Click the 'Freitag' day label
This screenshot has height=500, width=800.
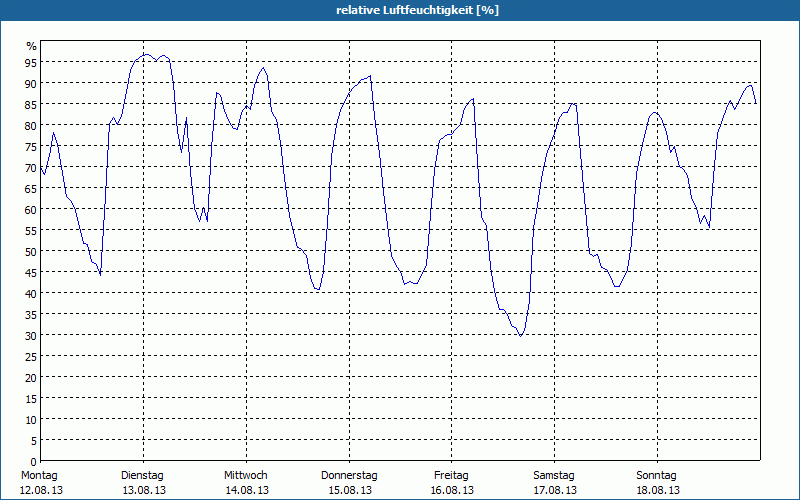[452, 476]
